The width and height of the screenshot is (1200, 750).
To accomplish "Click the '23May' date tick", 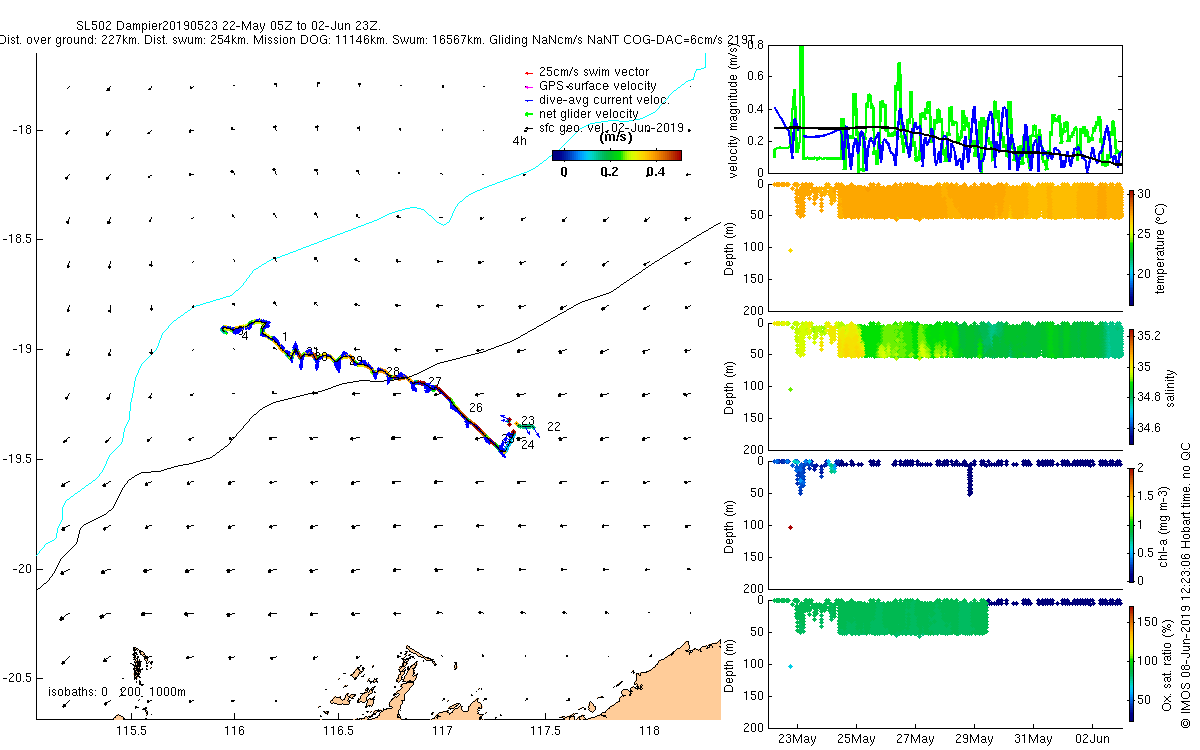I will coord(797,739).
